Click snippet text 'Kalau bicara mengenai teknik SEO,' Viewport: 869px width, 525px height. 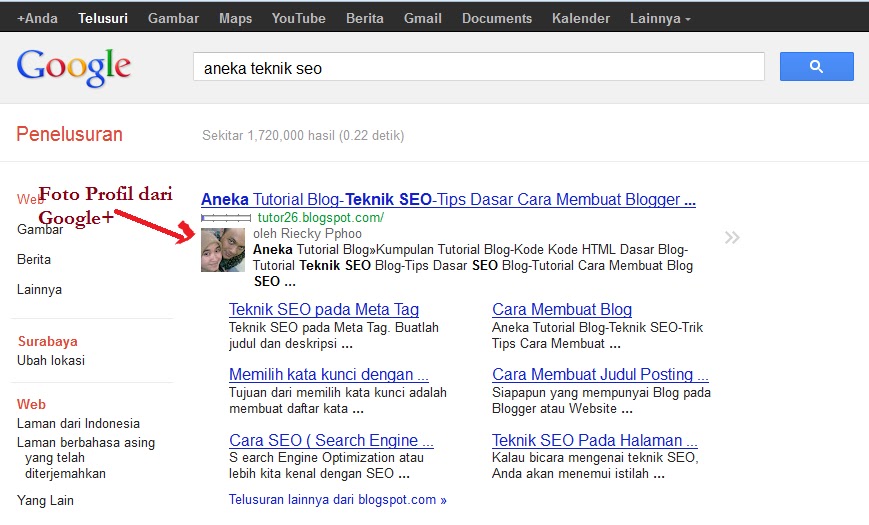595,458
